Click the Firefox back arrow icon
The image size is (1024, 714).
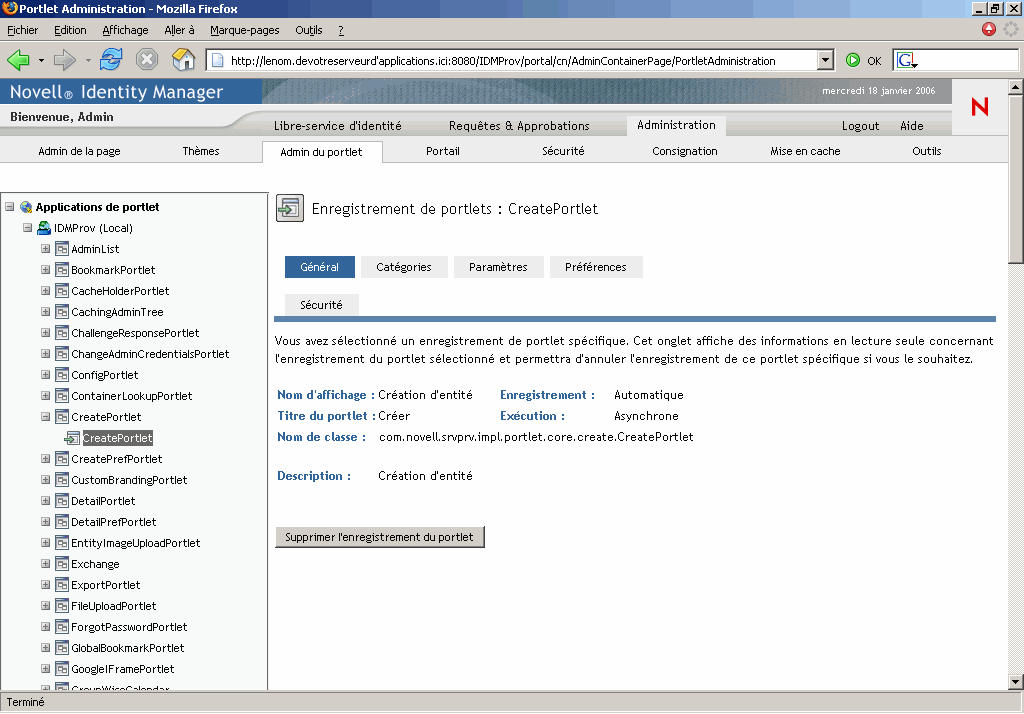[x=18, y=60]
